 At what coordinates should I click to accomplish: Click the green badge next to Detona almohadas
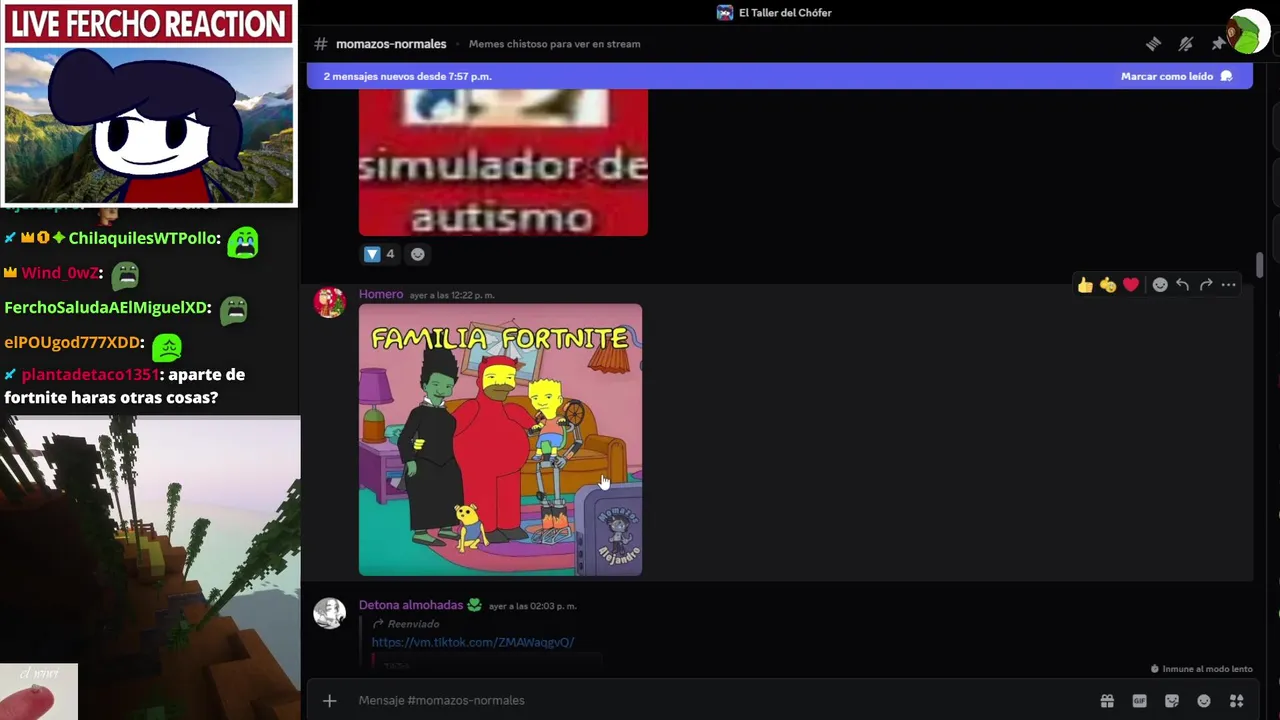474,605
